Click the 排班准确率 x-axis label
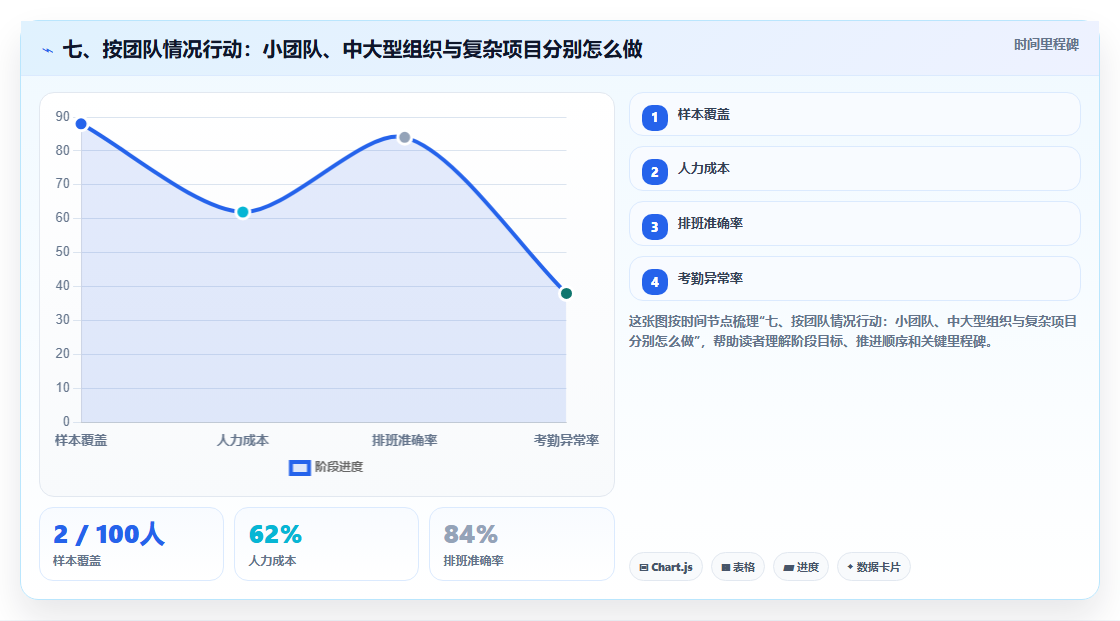This screenshot has height=621, width=1120. click(x=404, y=440)
